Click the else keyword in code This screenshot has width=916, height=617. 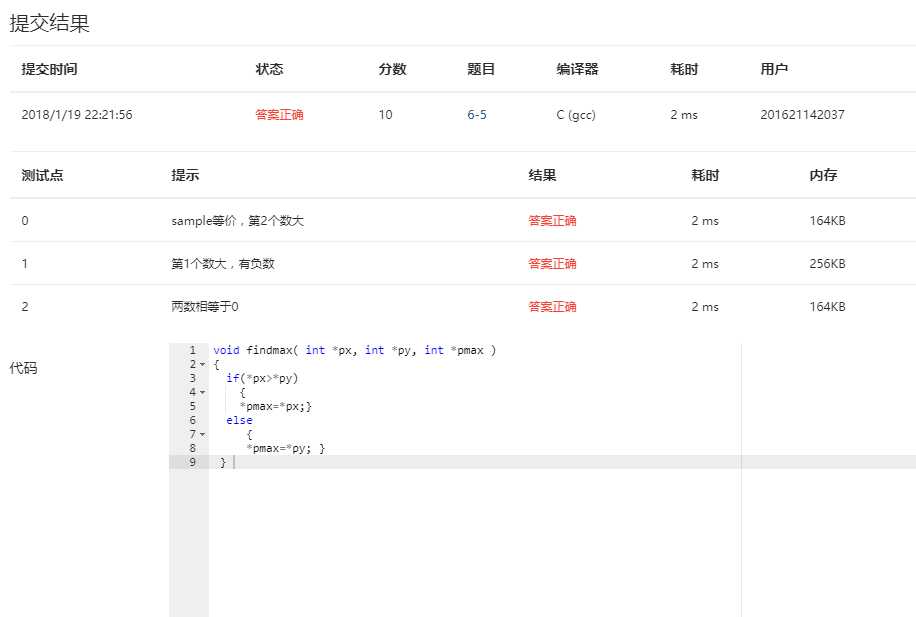click(x=240, y=421)
